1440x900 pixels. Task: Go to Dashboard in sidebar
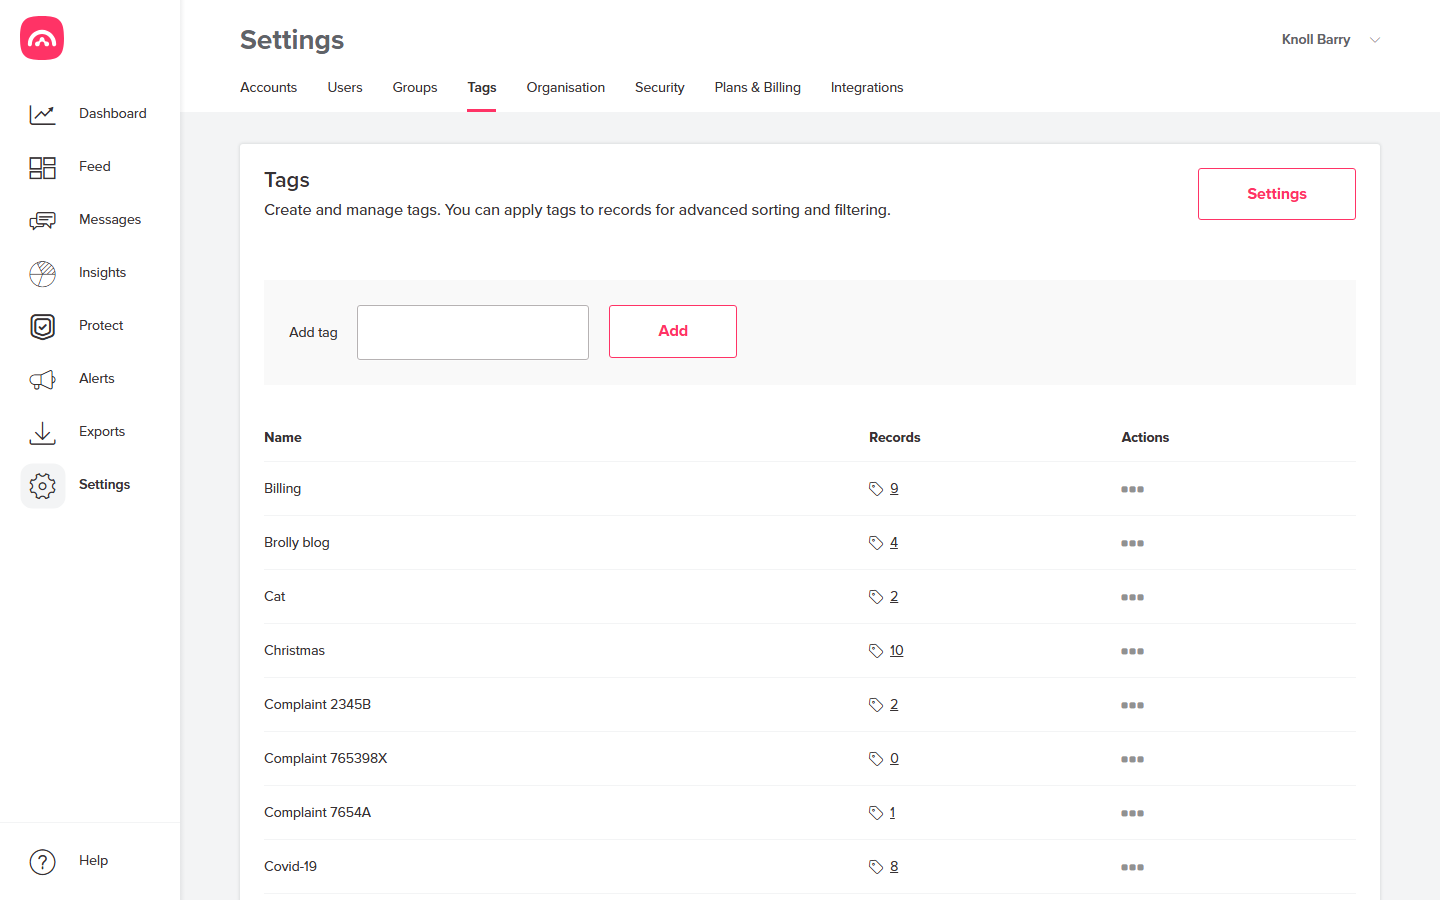point(113,113)
